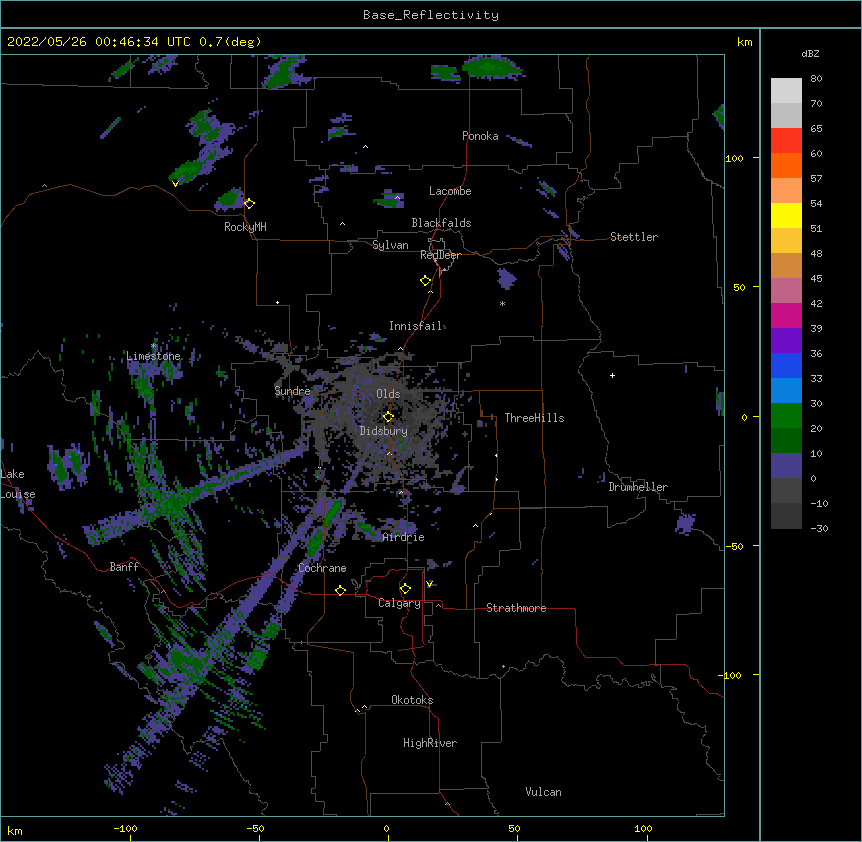862x842 pixels.
Task: Click the dBZ legend heading
Action: pyautogui.click(x=810, y=54)
